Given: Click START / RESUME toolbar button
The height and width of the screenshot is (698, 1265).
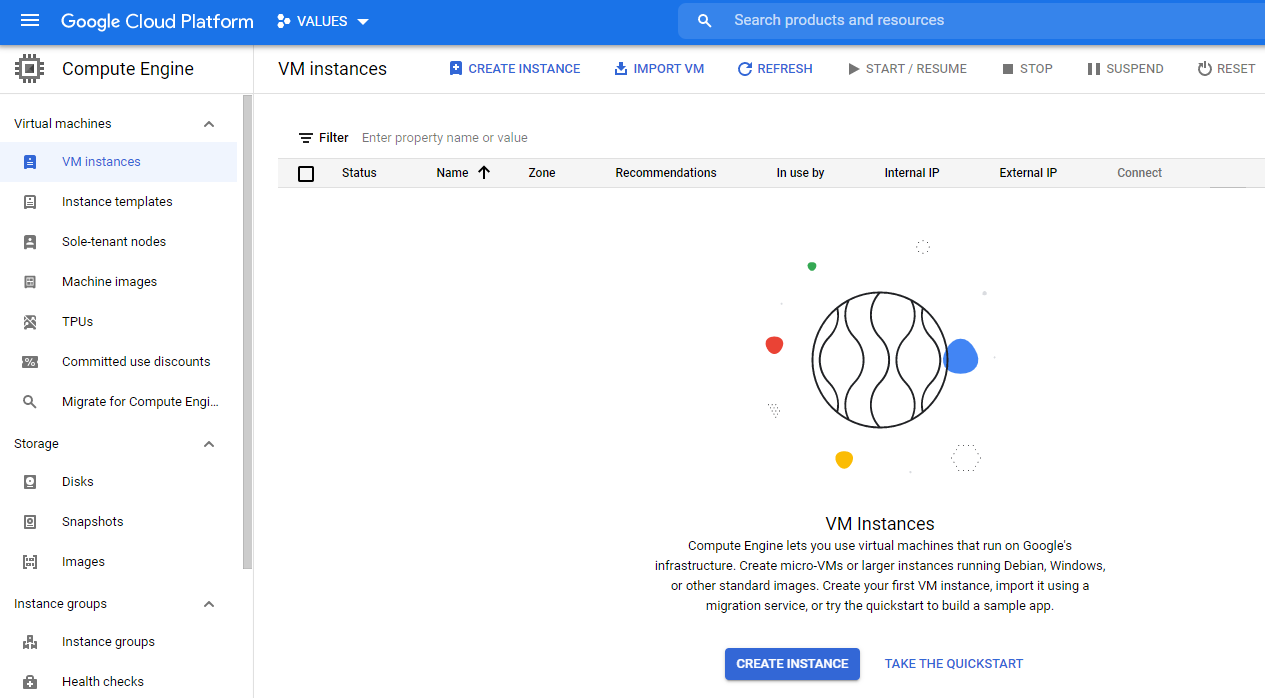Looking at the screenshot, I should point(907,69).
